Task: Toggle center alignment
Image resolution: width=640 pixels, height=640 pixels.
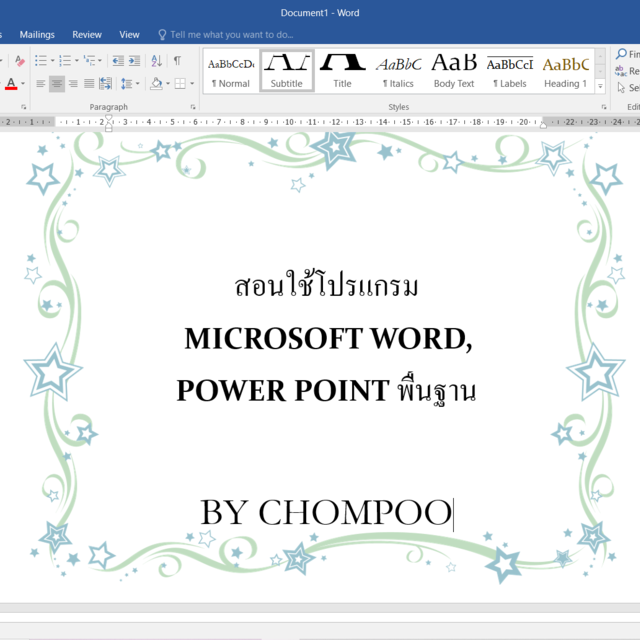Action: pyautogui.click(x=57, y=84)
